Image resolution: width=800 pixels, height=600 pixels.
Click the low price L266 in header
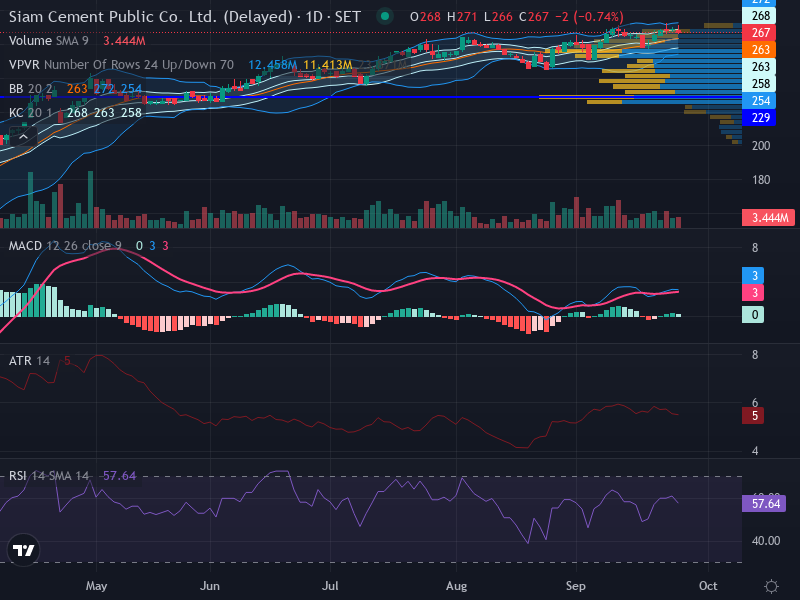(x=498, y=17)
